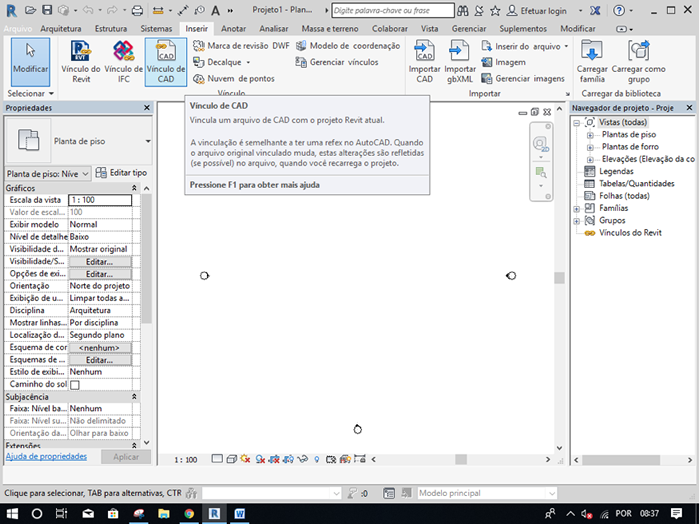Open the Planta de piso type selector dropdown
The width and height of the screenshot is (700, 524).
tap(147, 141)
